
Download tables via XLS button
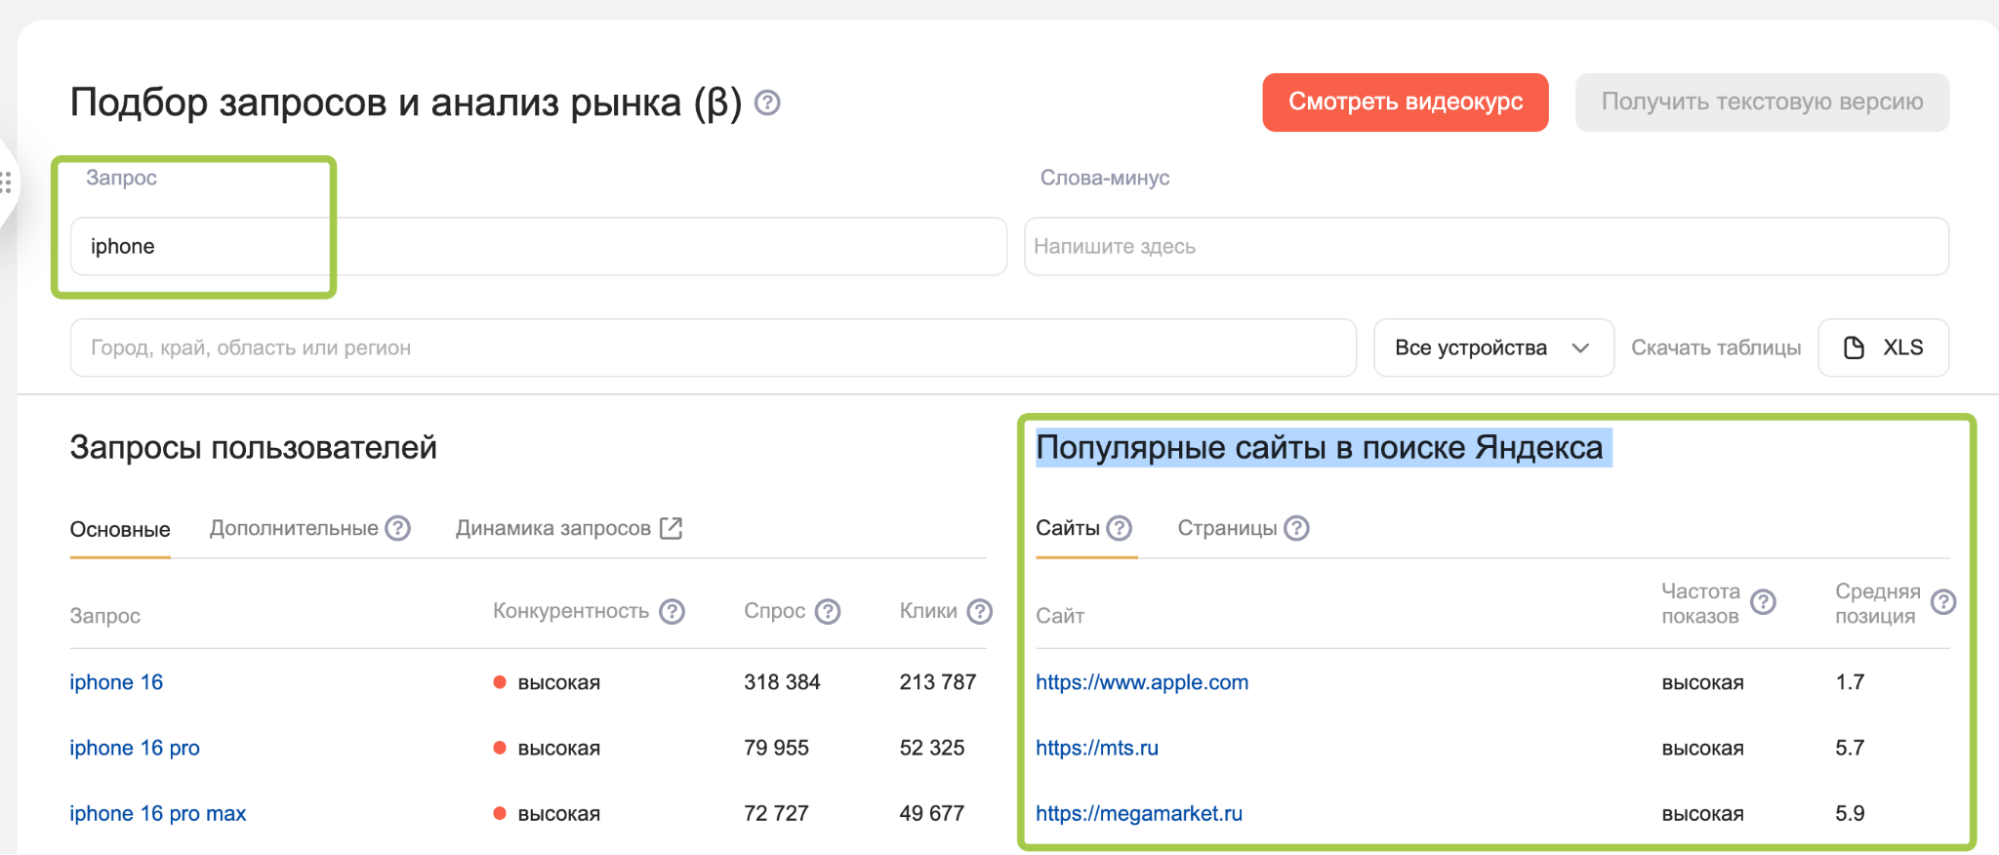tap(1883, 348)
